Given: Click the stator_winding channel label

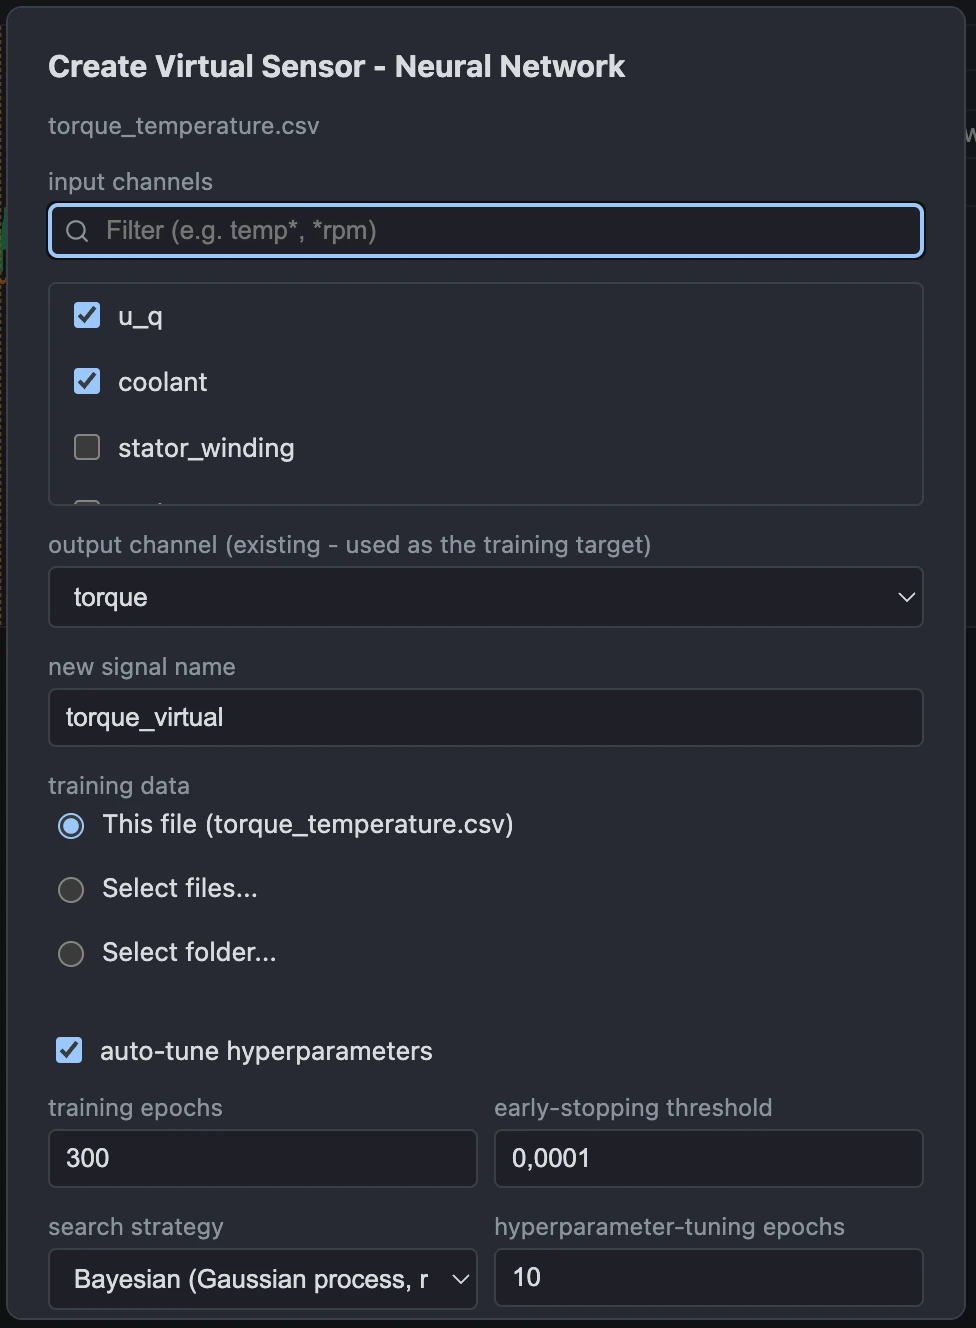Looking at the screenshot, I should pos(206,448).
